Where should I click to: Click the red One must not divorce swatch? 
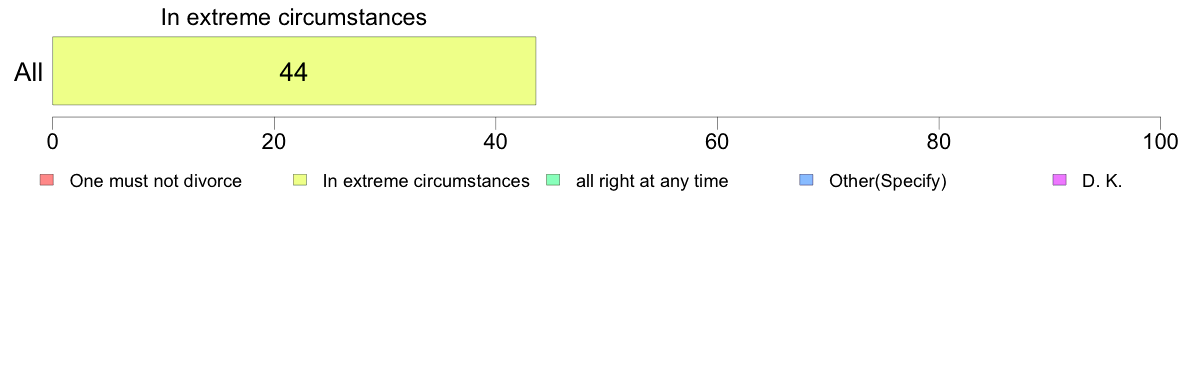coord(46,180)
